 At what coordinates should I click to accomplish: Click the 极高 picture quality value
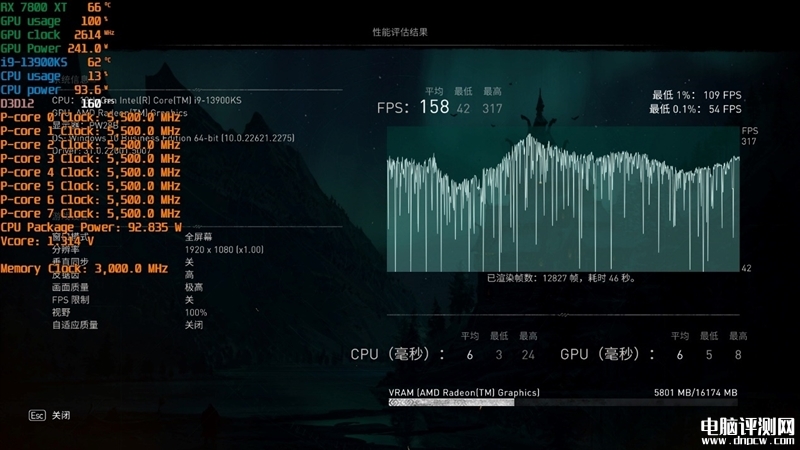pyautogui.click(x=194, y=287)
